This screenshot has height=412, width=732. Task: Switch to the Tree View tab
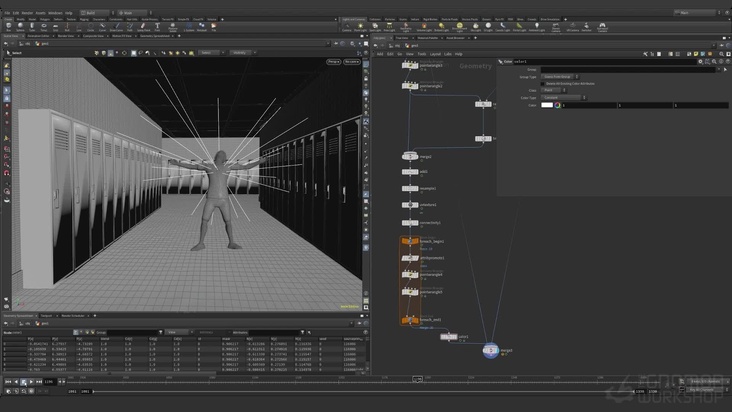pos(401,38)
